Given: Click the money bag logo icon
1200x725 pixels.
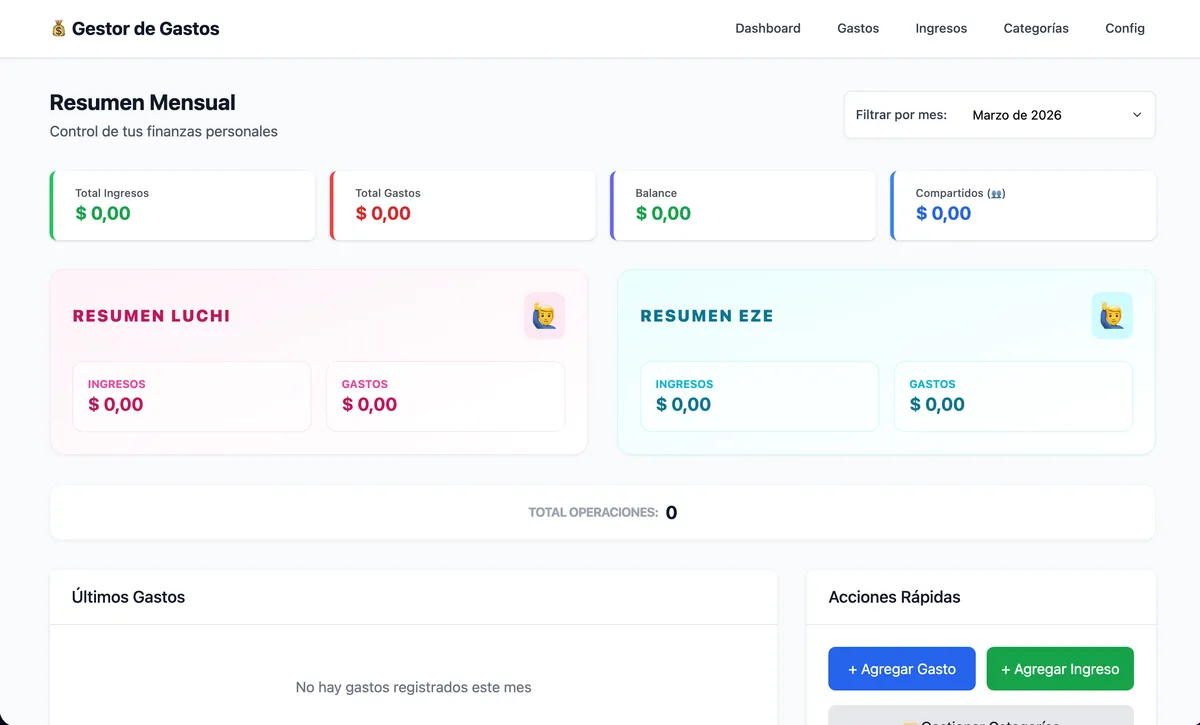Looking at the screenshot, I should click(57, 28).
